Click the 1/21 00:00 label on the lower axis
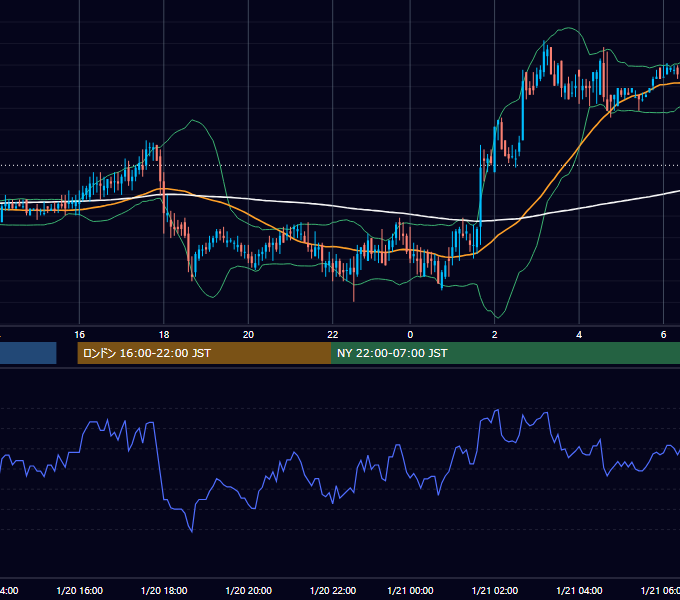Viewport: 680px width, 600px height. (x=410, y=590)
